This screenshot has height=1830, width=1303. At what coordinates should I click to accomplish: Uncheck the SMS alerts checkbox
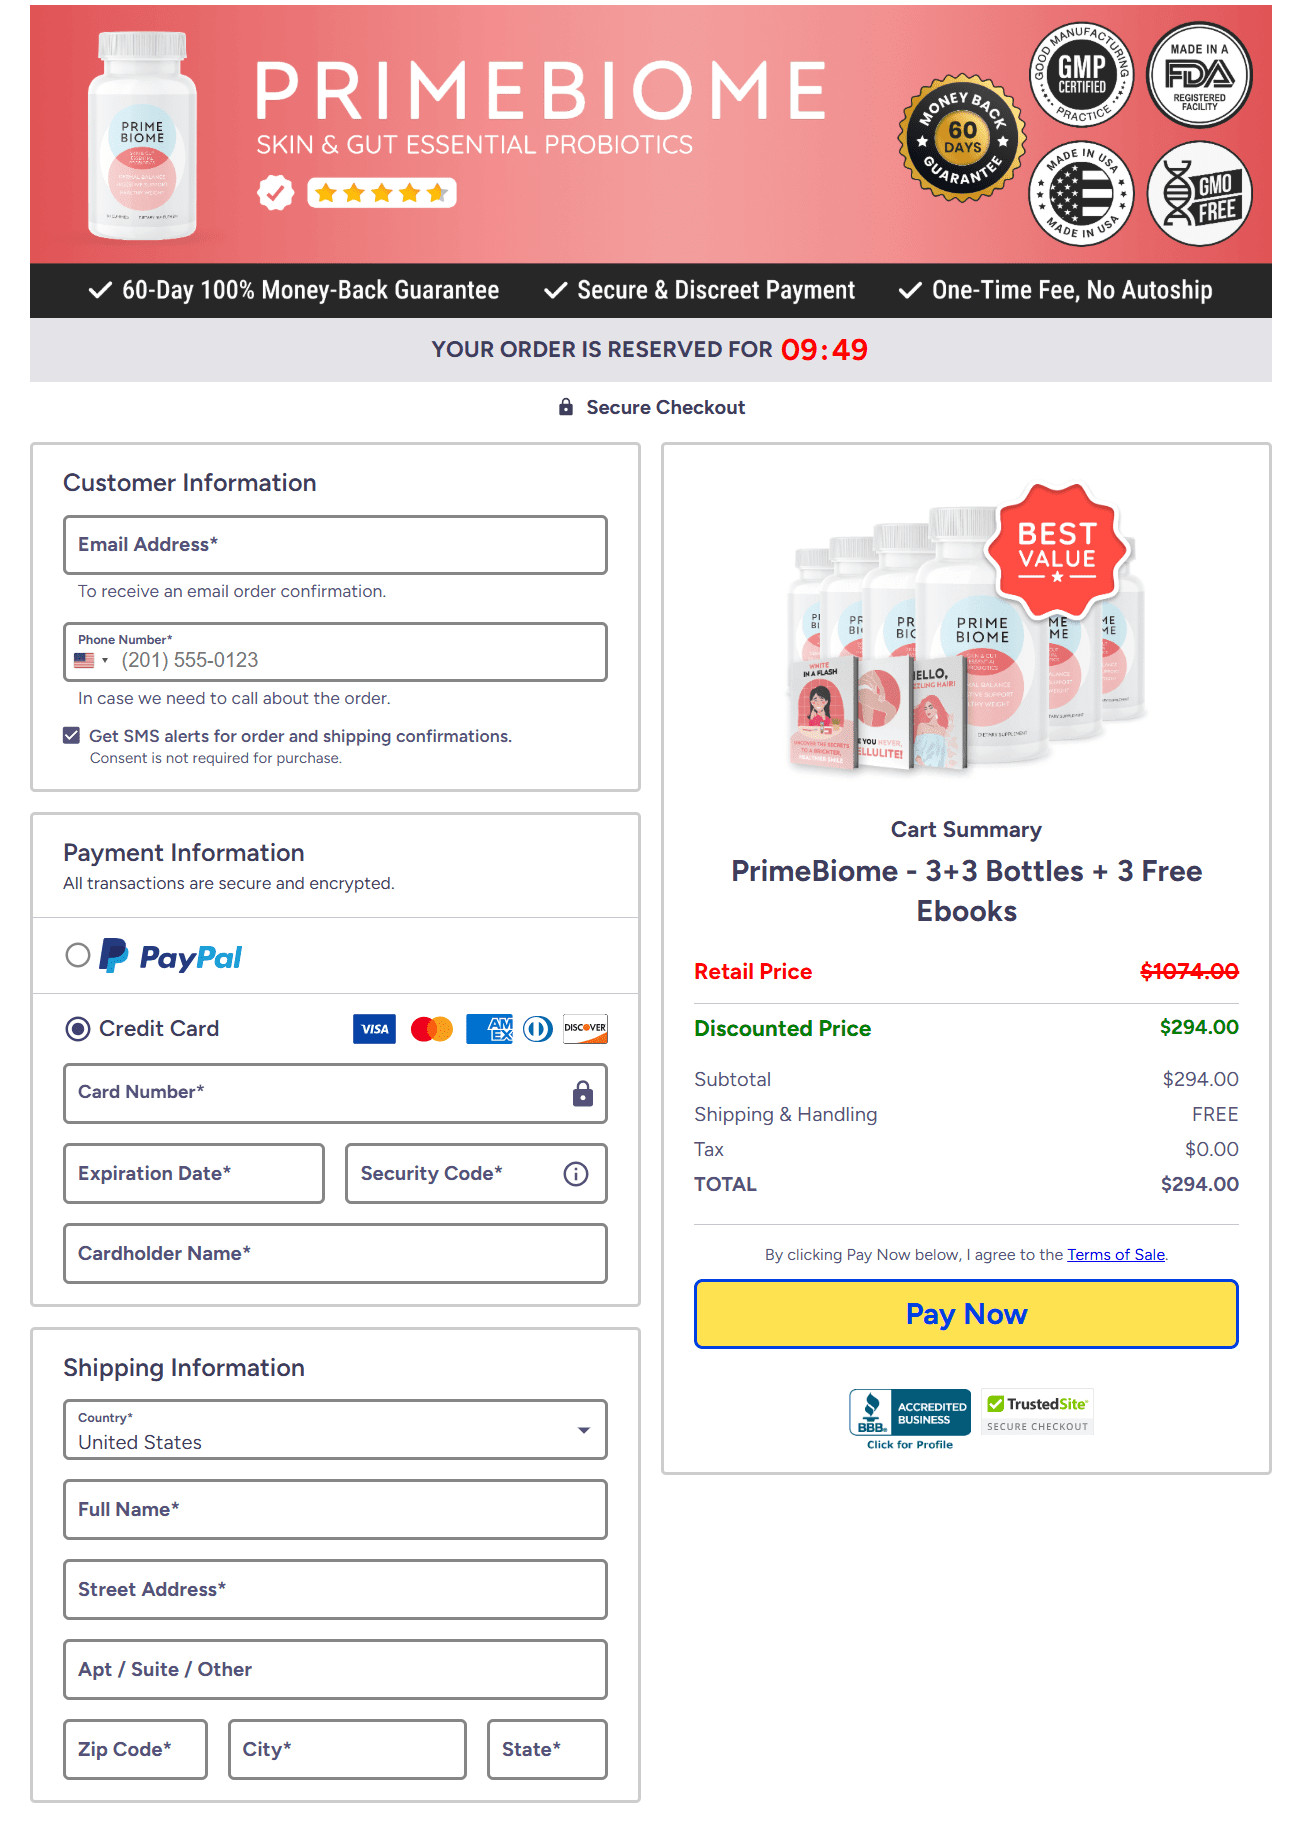pyautogui.click(x=72, y=736)
